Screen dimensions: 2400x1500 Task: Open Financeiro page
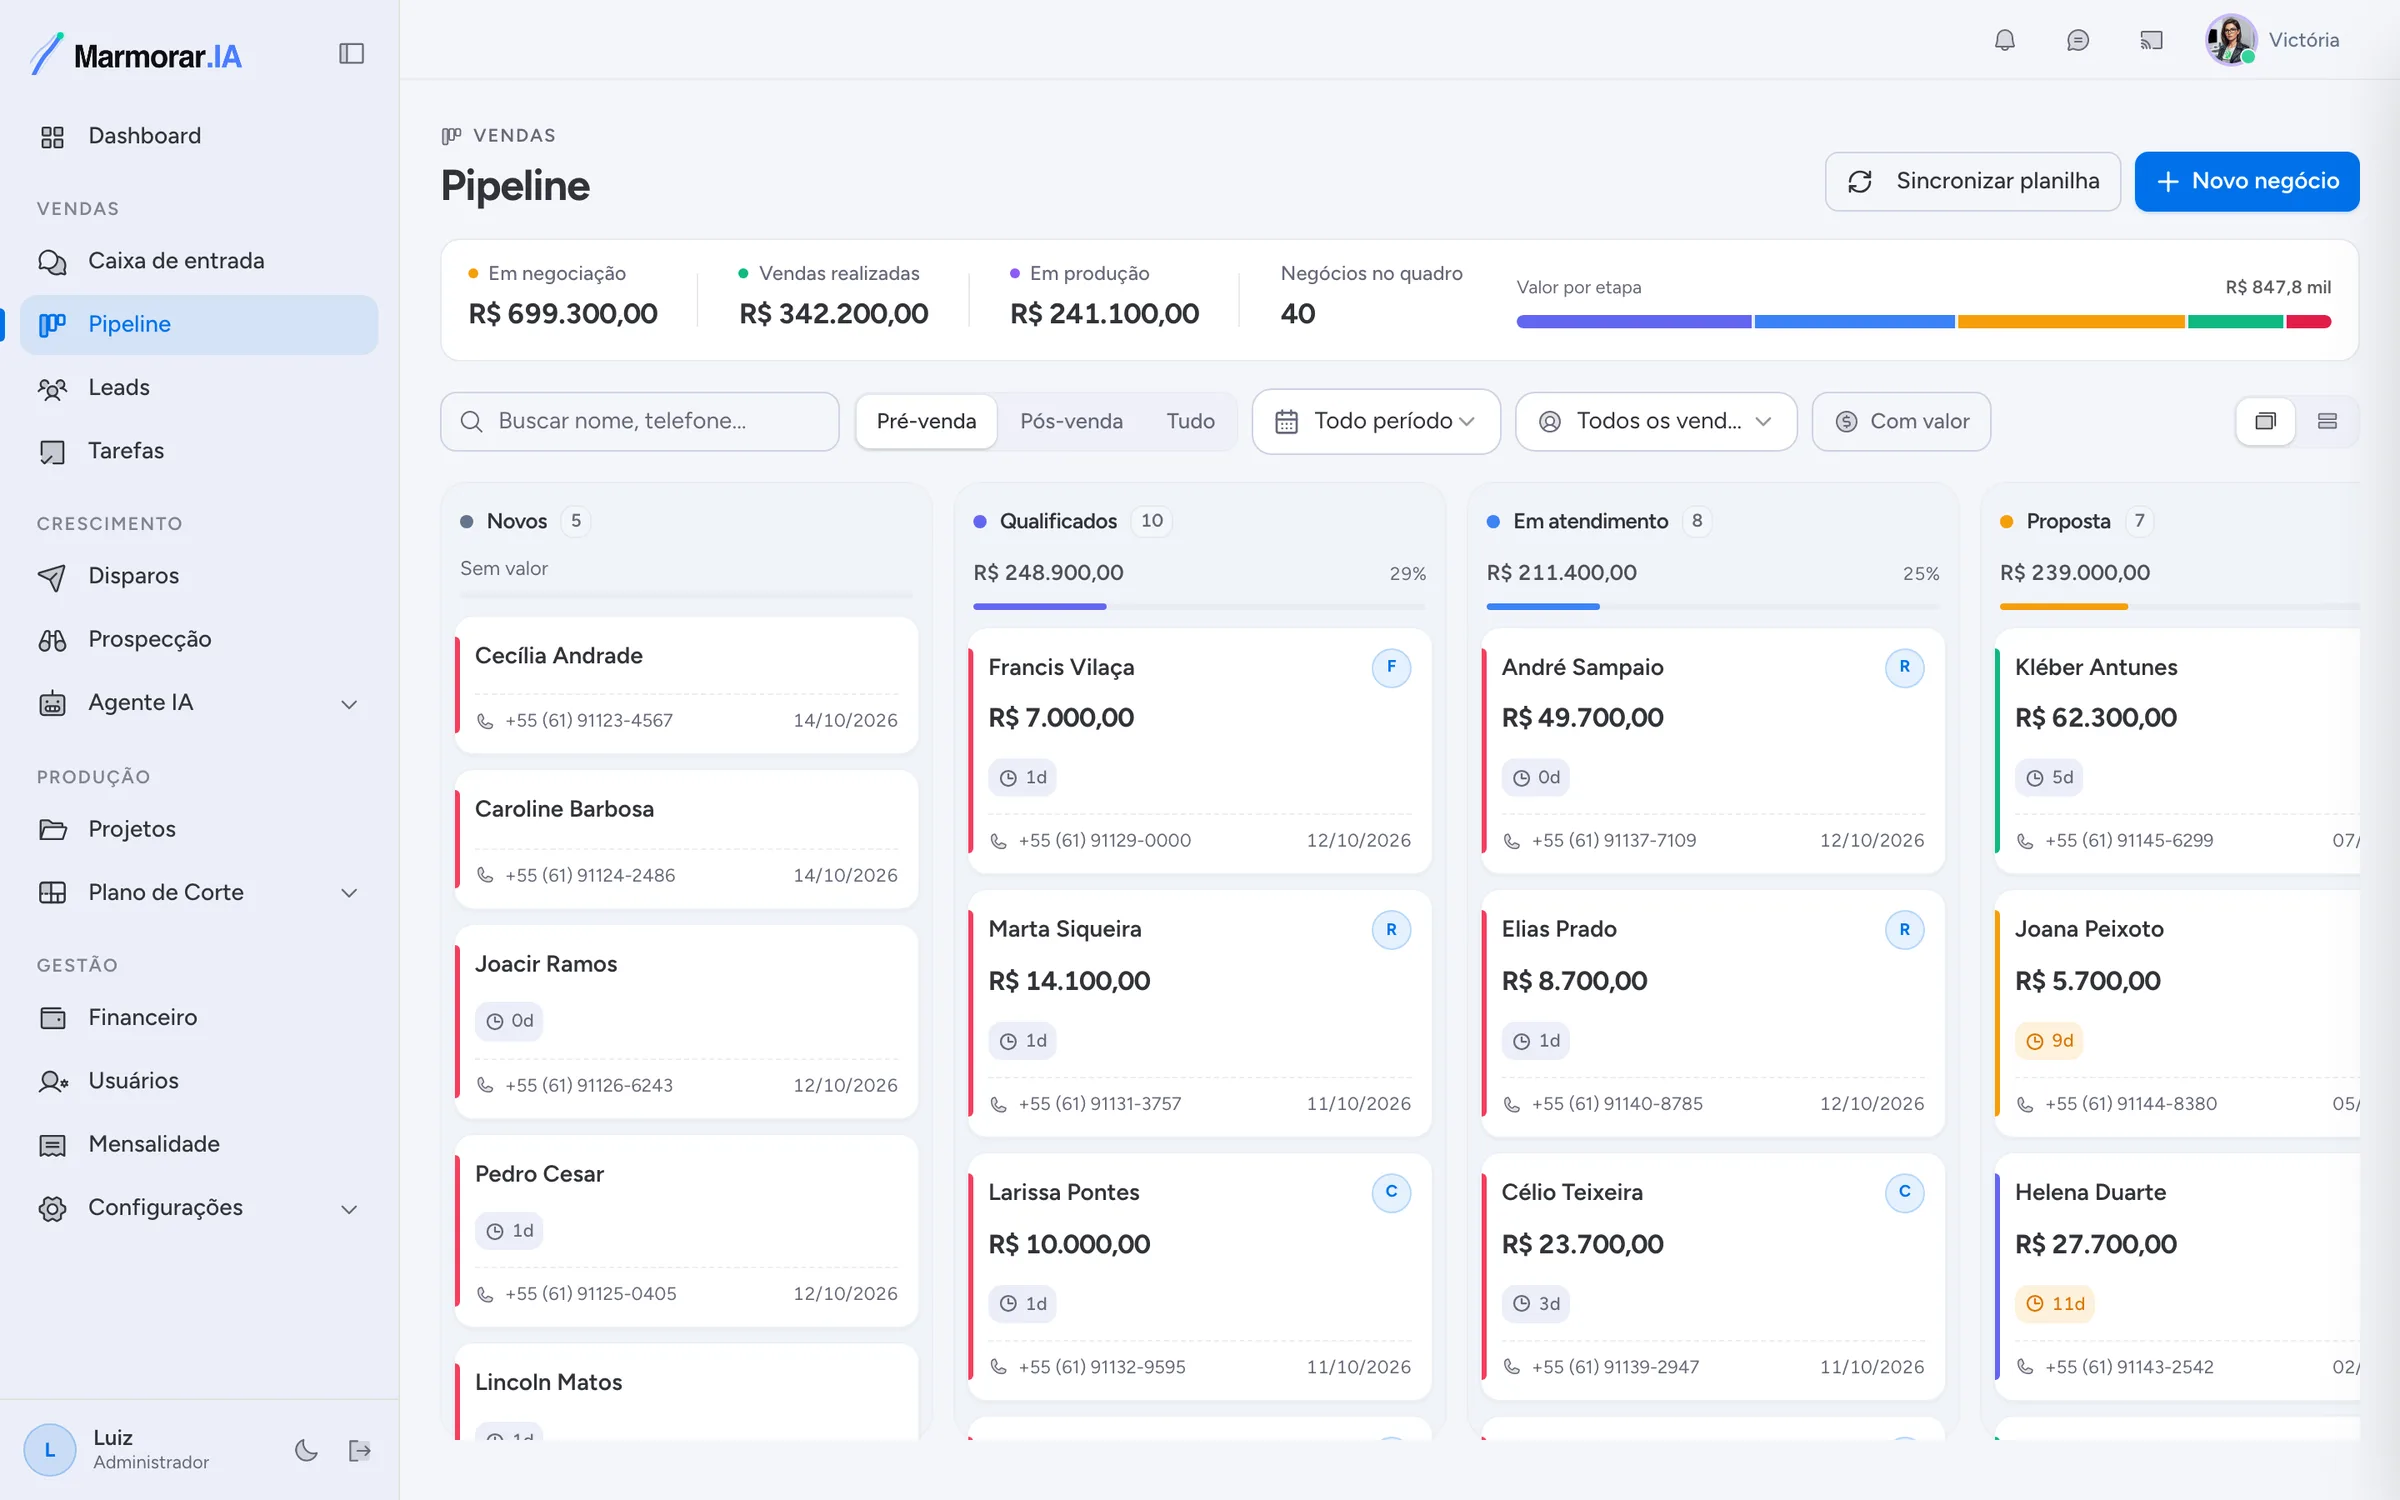(199, 1018)
